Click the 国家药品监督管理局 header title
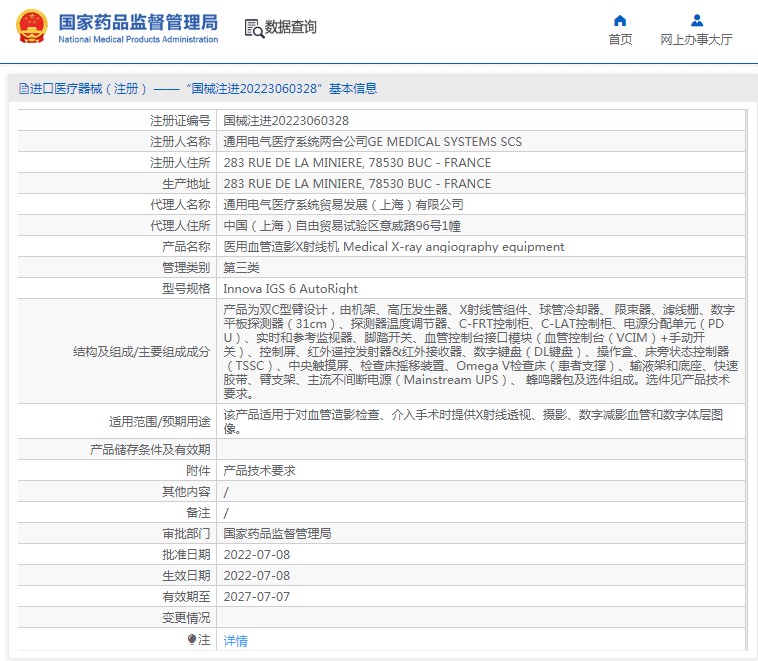Screen dimensions: 758x661 138,22
